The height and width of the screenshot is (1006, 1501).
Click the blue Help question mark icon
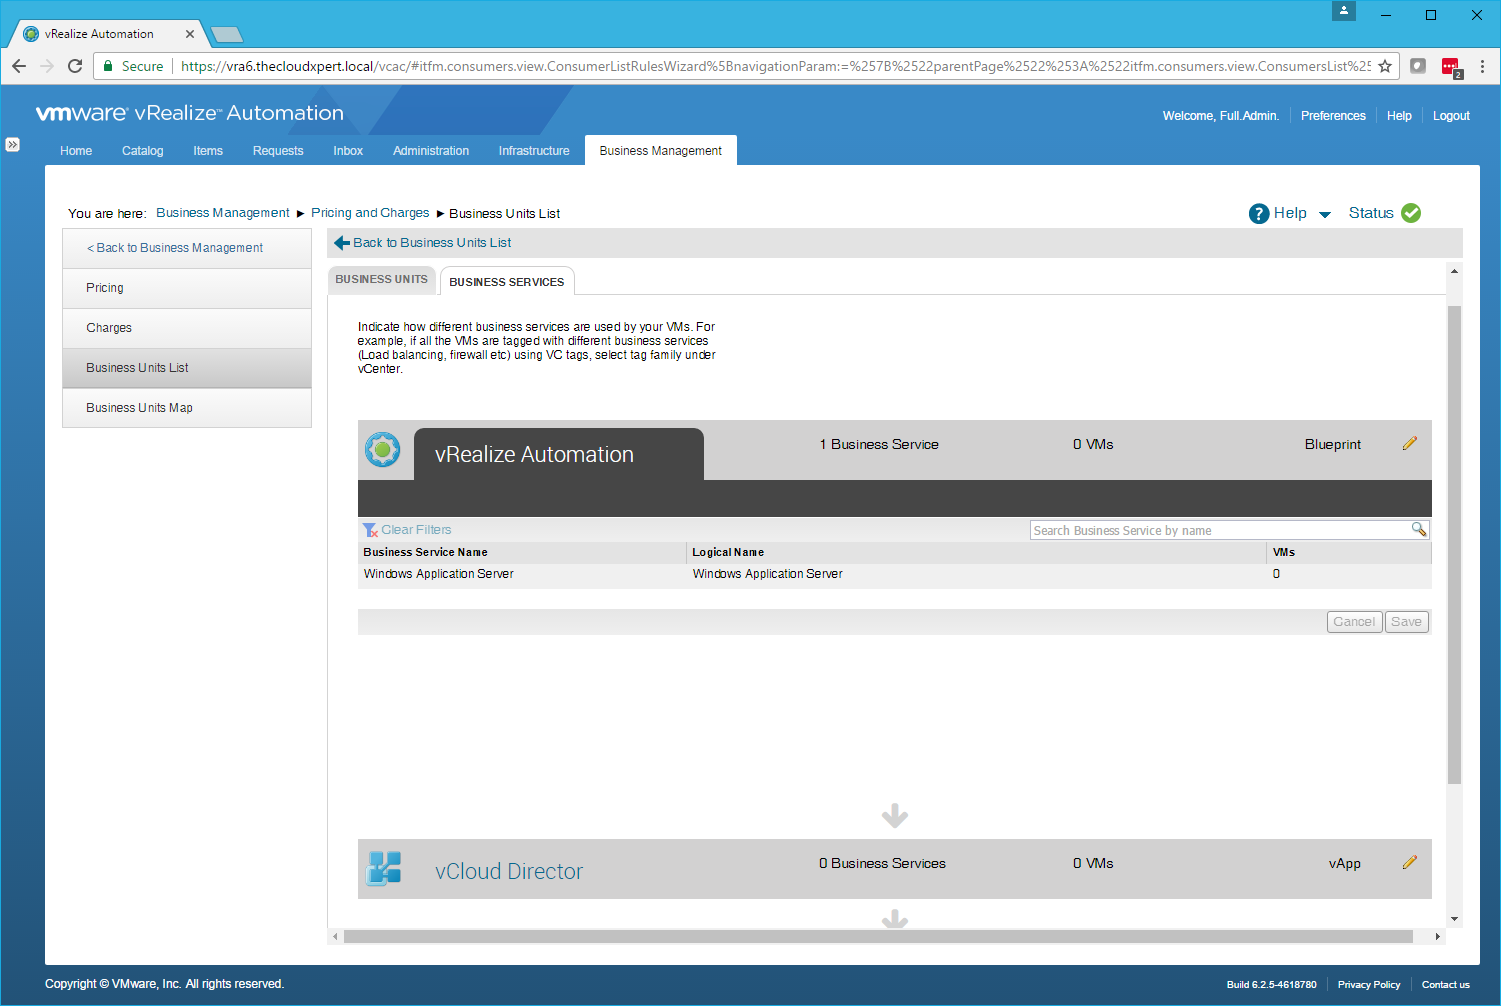click(x=1259, y=213)
